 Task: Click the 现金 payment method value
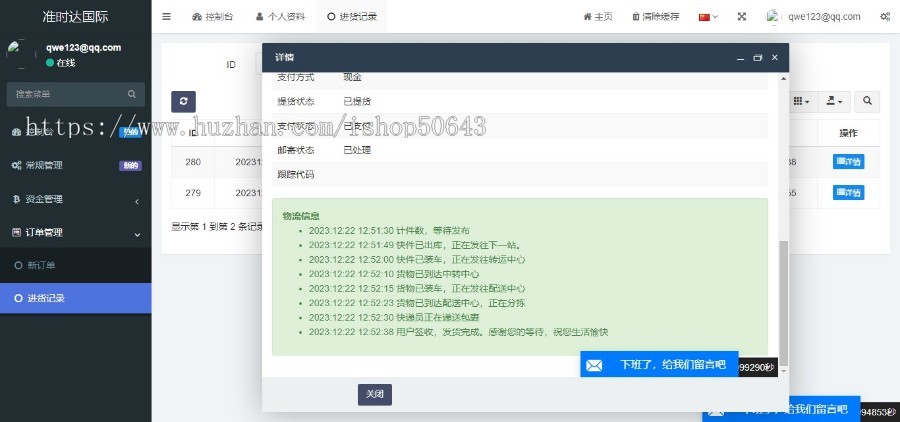pos(352,77)
